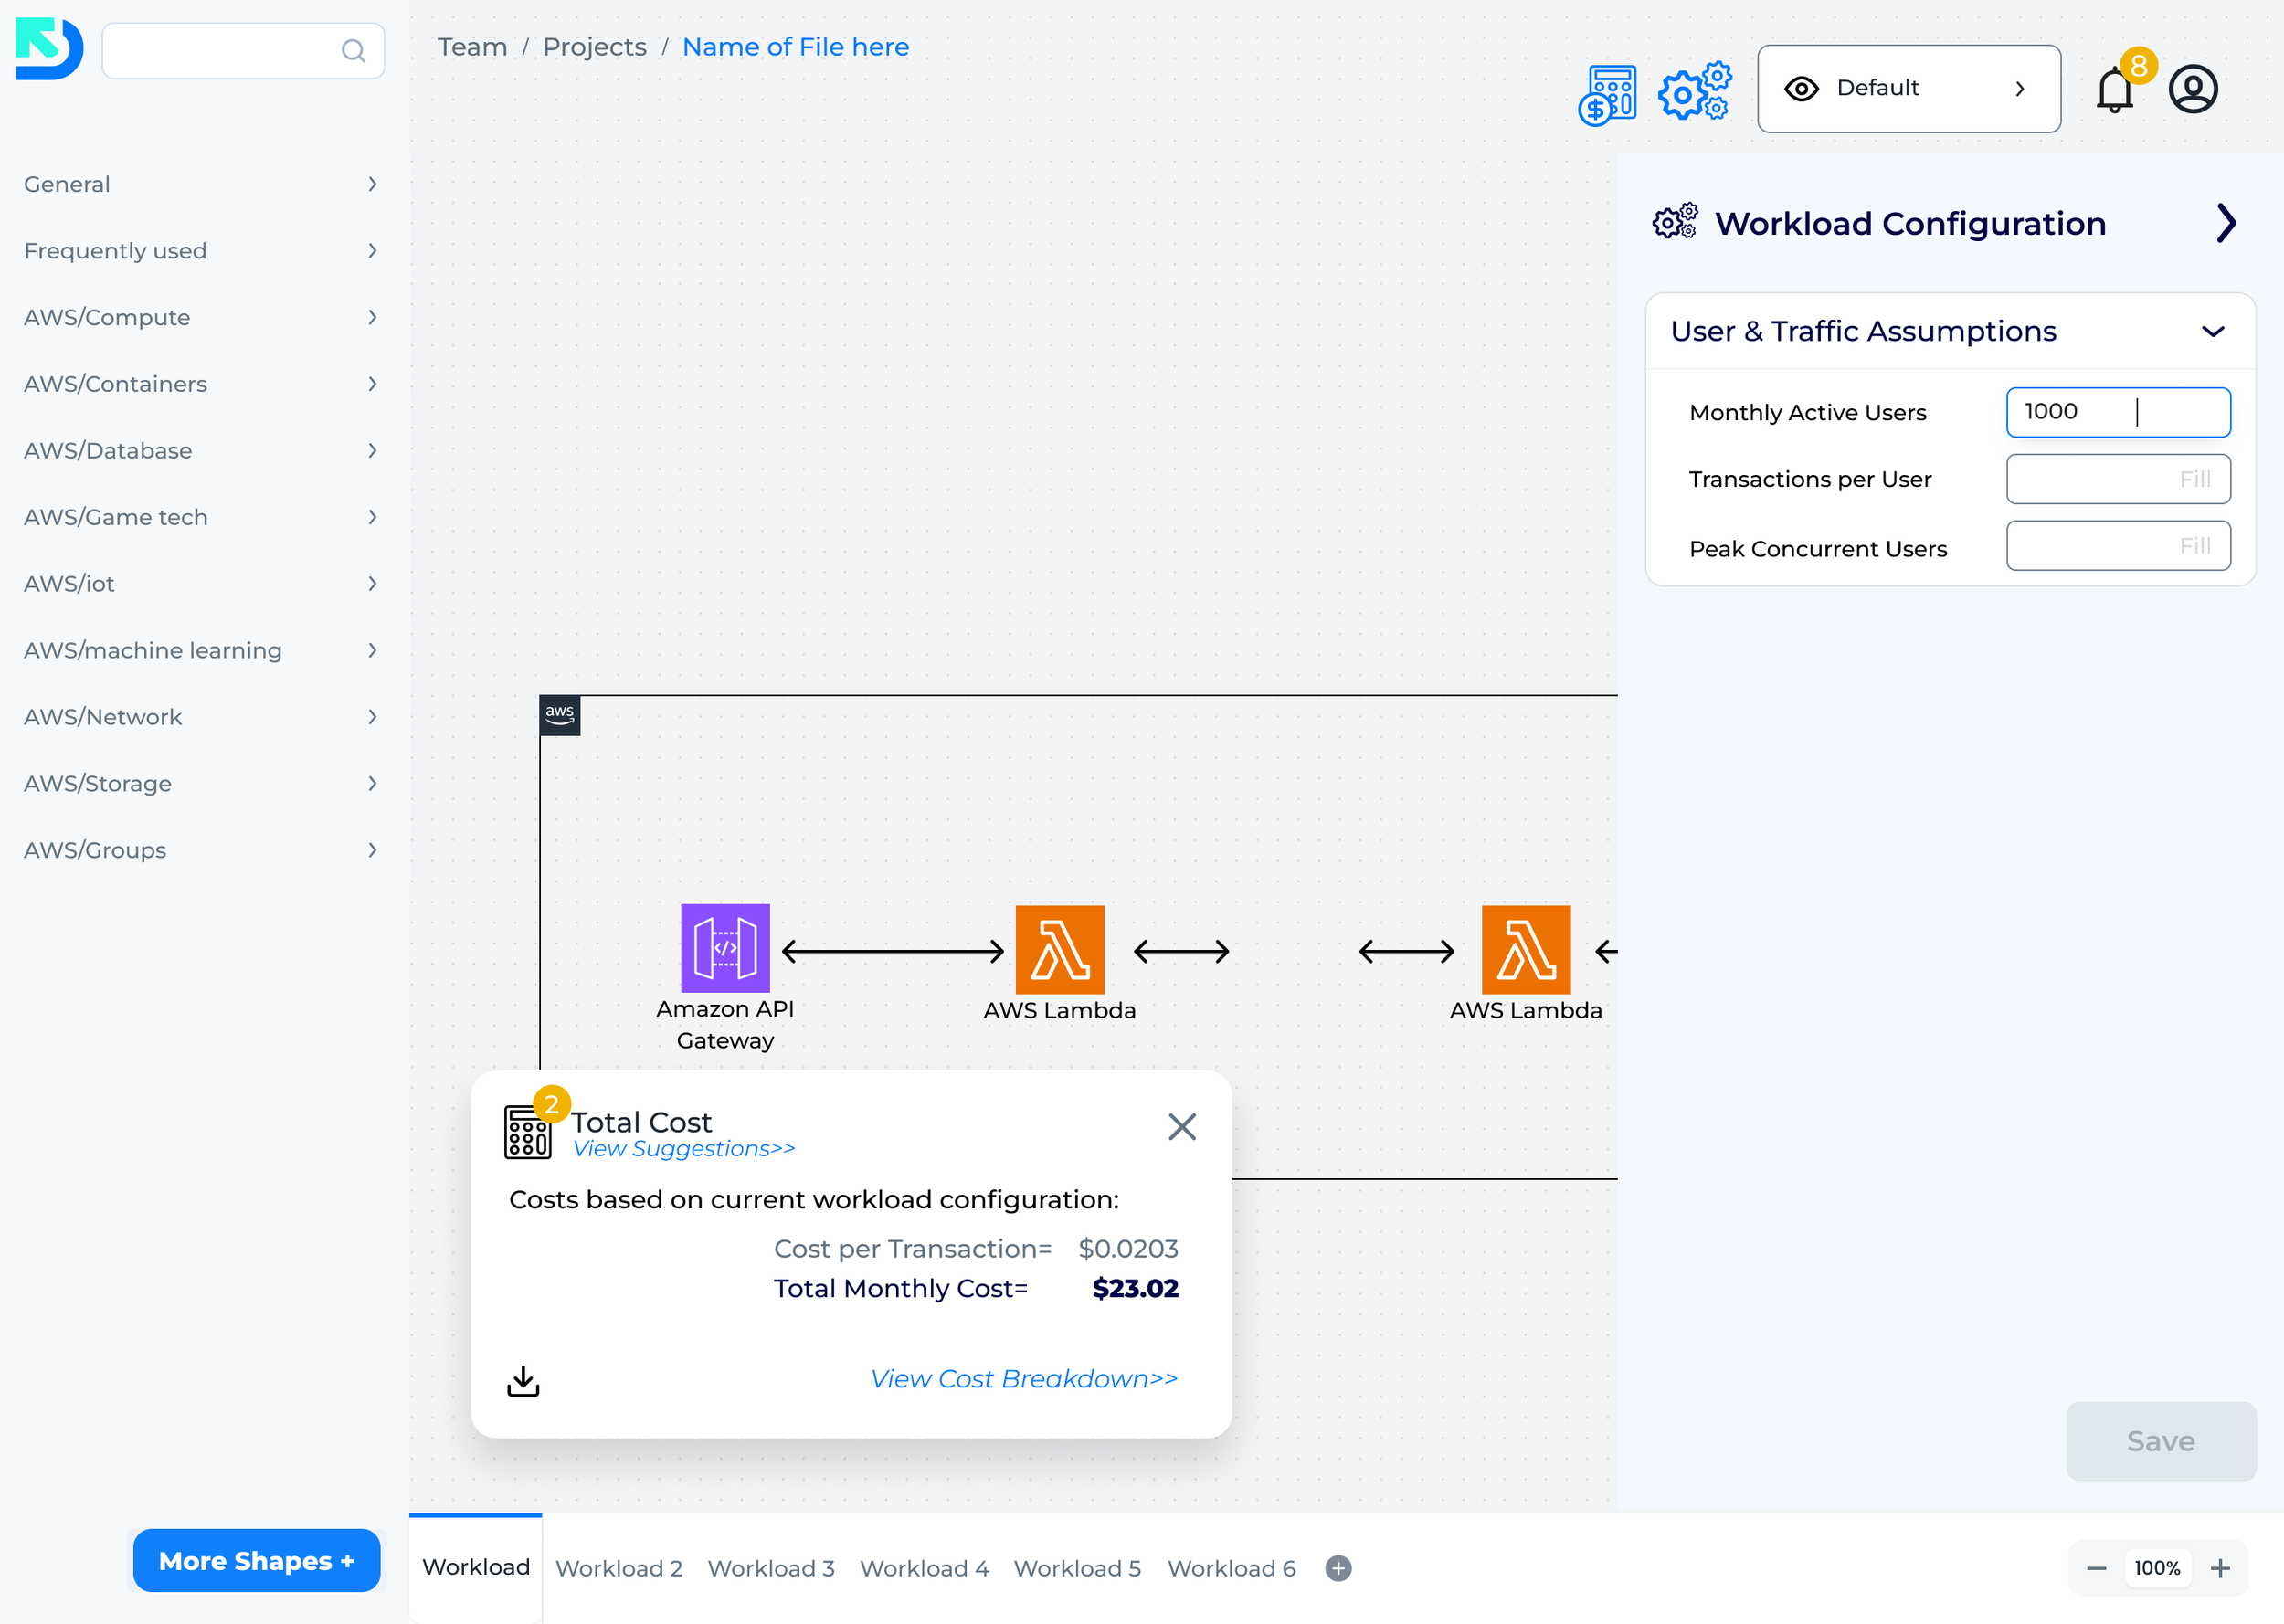Zoom in with the plus control

click(x=2220, y=1568)
